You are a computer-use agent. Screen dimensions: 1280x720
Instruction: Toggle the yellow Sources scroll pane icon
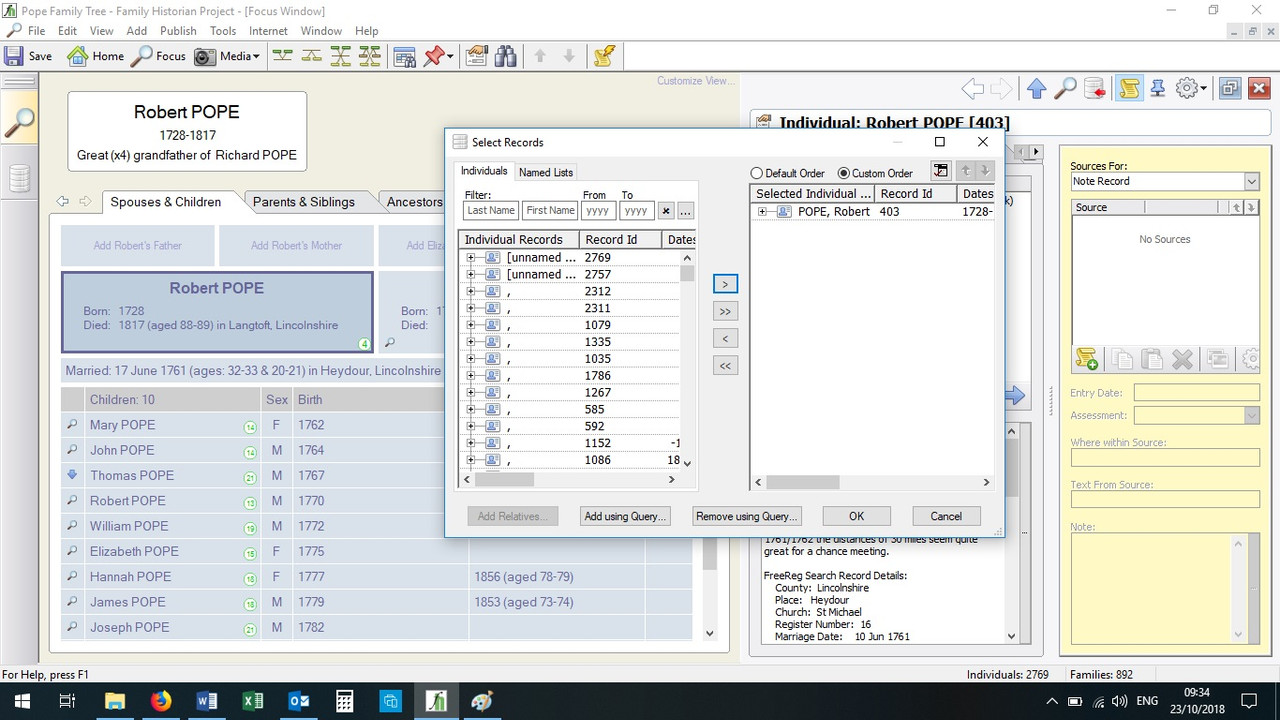point(1129,88)
